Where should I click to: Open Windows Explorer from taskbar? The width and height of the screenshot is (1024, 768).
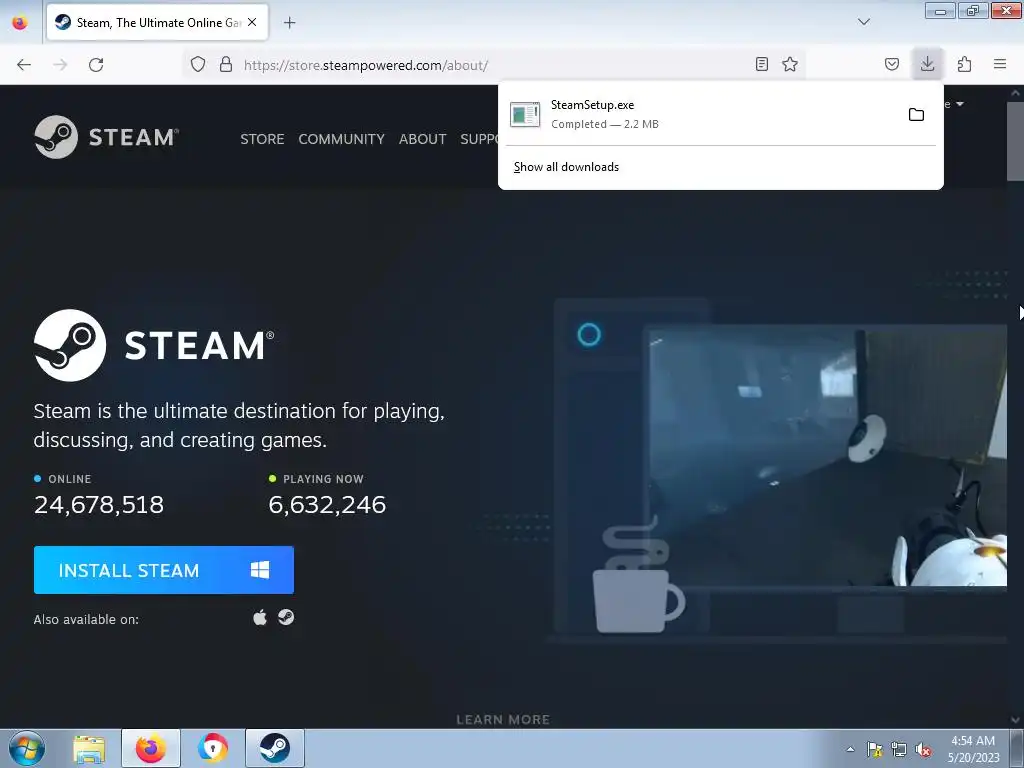[89, 749]
